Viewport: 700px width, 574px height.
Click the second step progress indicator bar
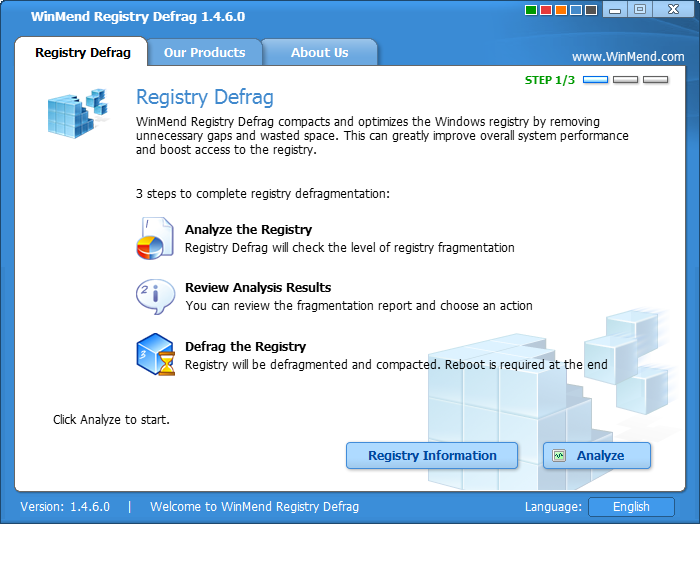625,80
